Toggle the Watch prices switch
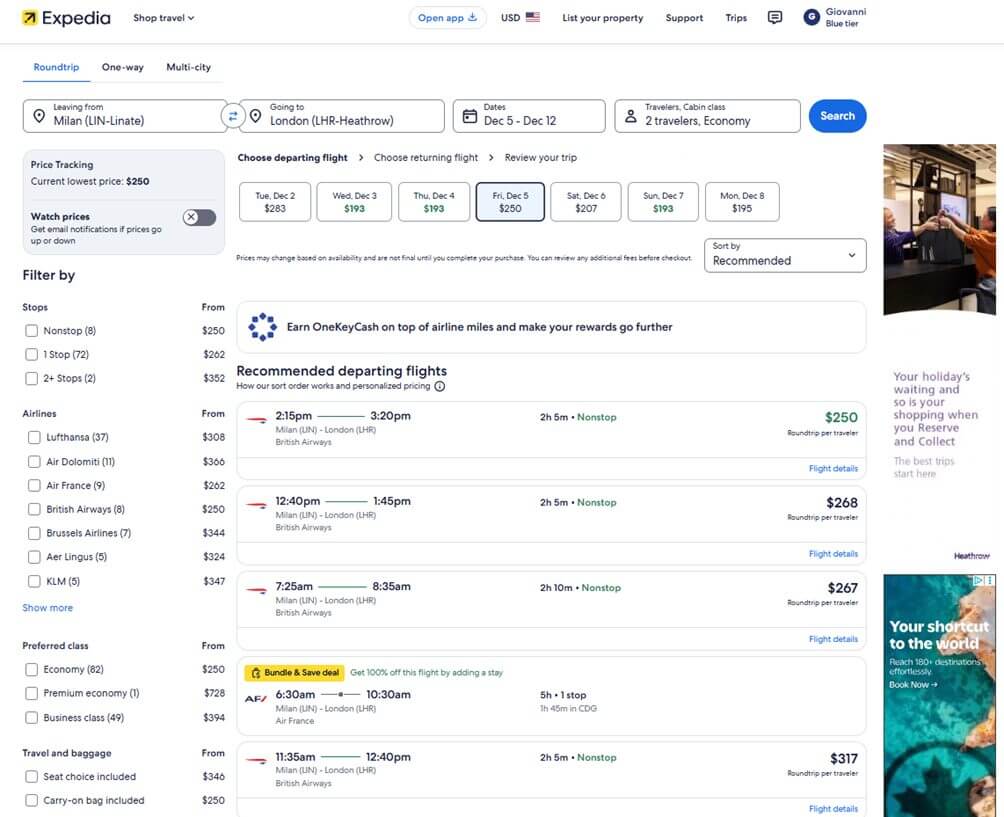 [199, 218]
